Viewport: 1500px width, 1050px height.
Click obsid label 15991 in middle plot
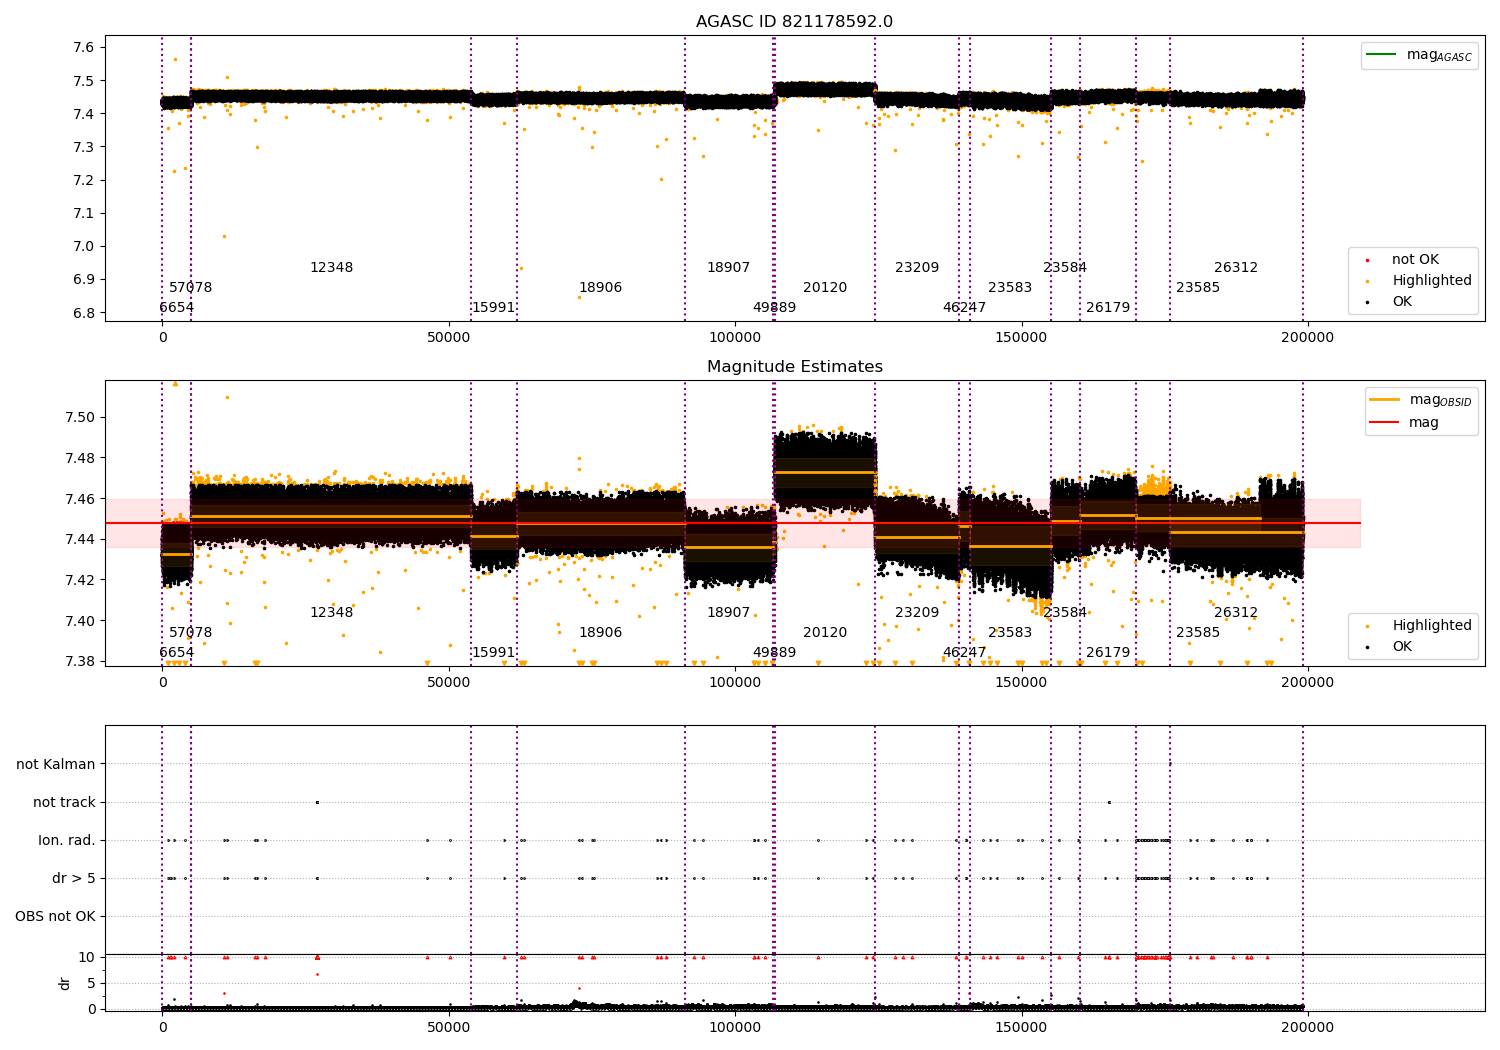[494, 653]
